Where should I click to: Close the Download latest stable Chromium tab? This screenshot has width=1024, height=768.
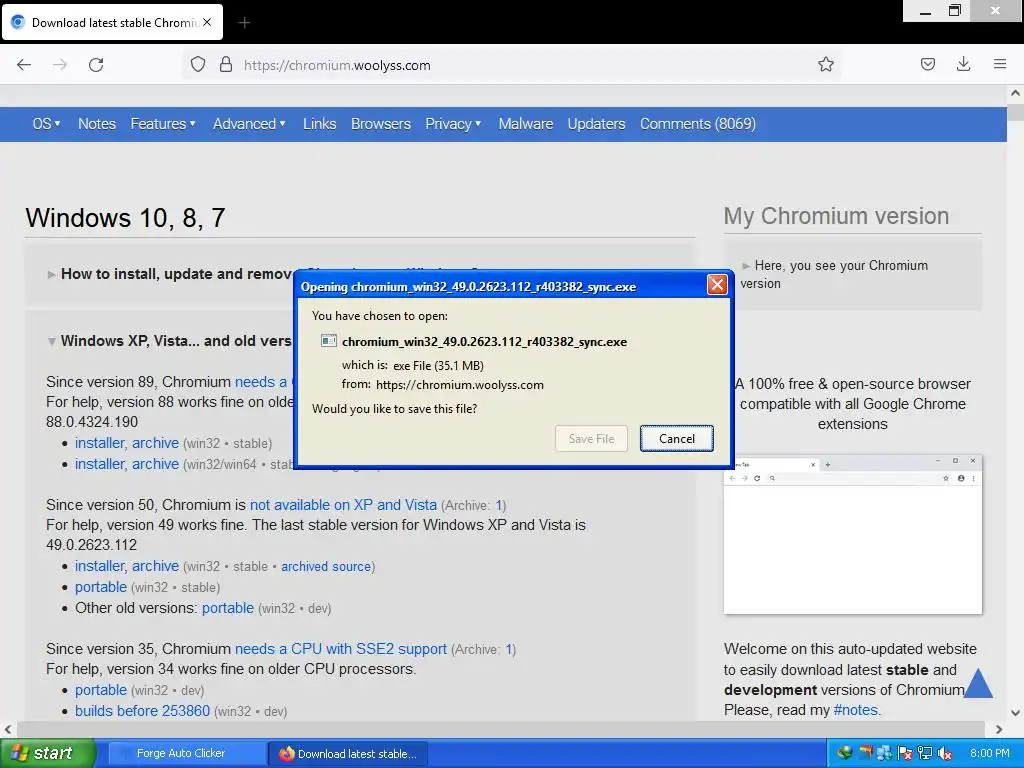point(207,22)
